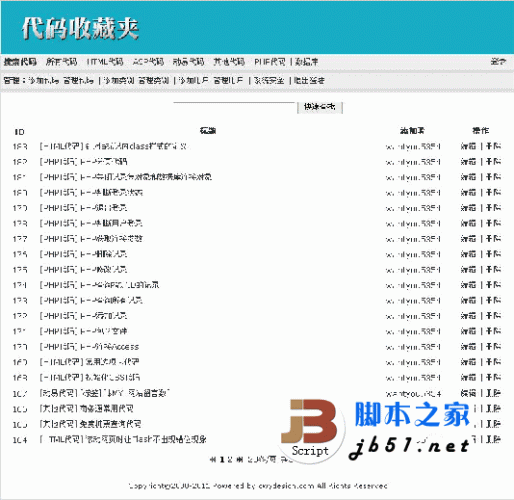Click page 1 in the pagination

coord(222,460)
